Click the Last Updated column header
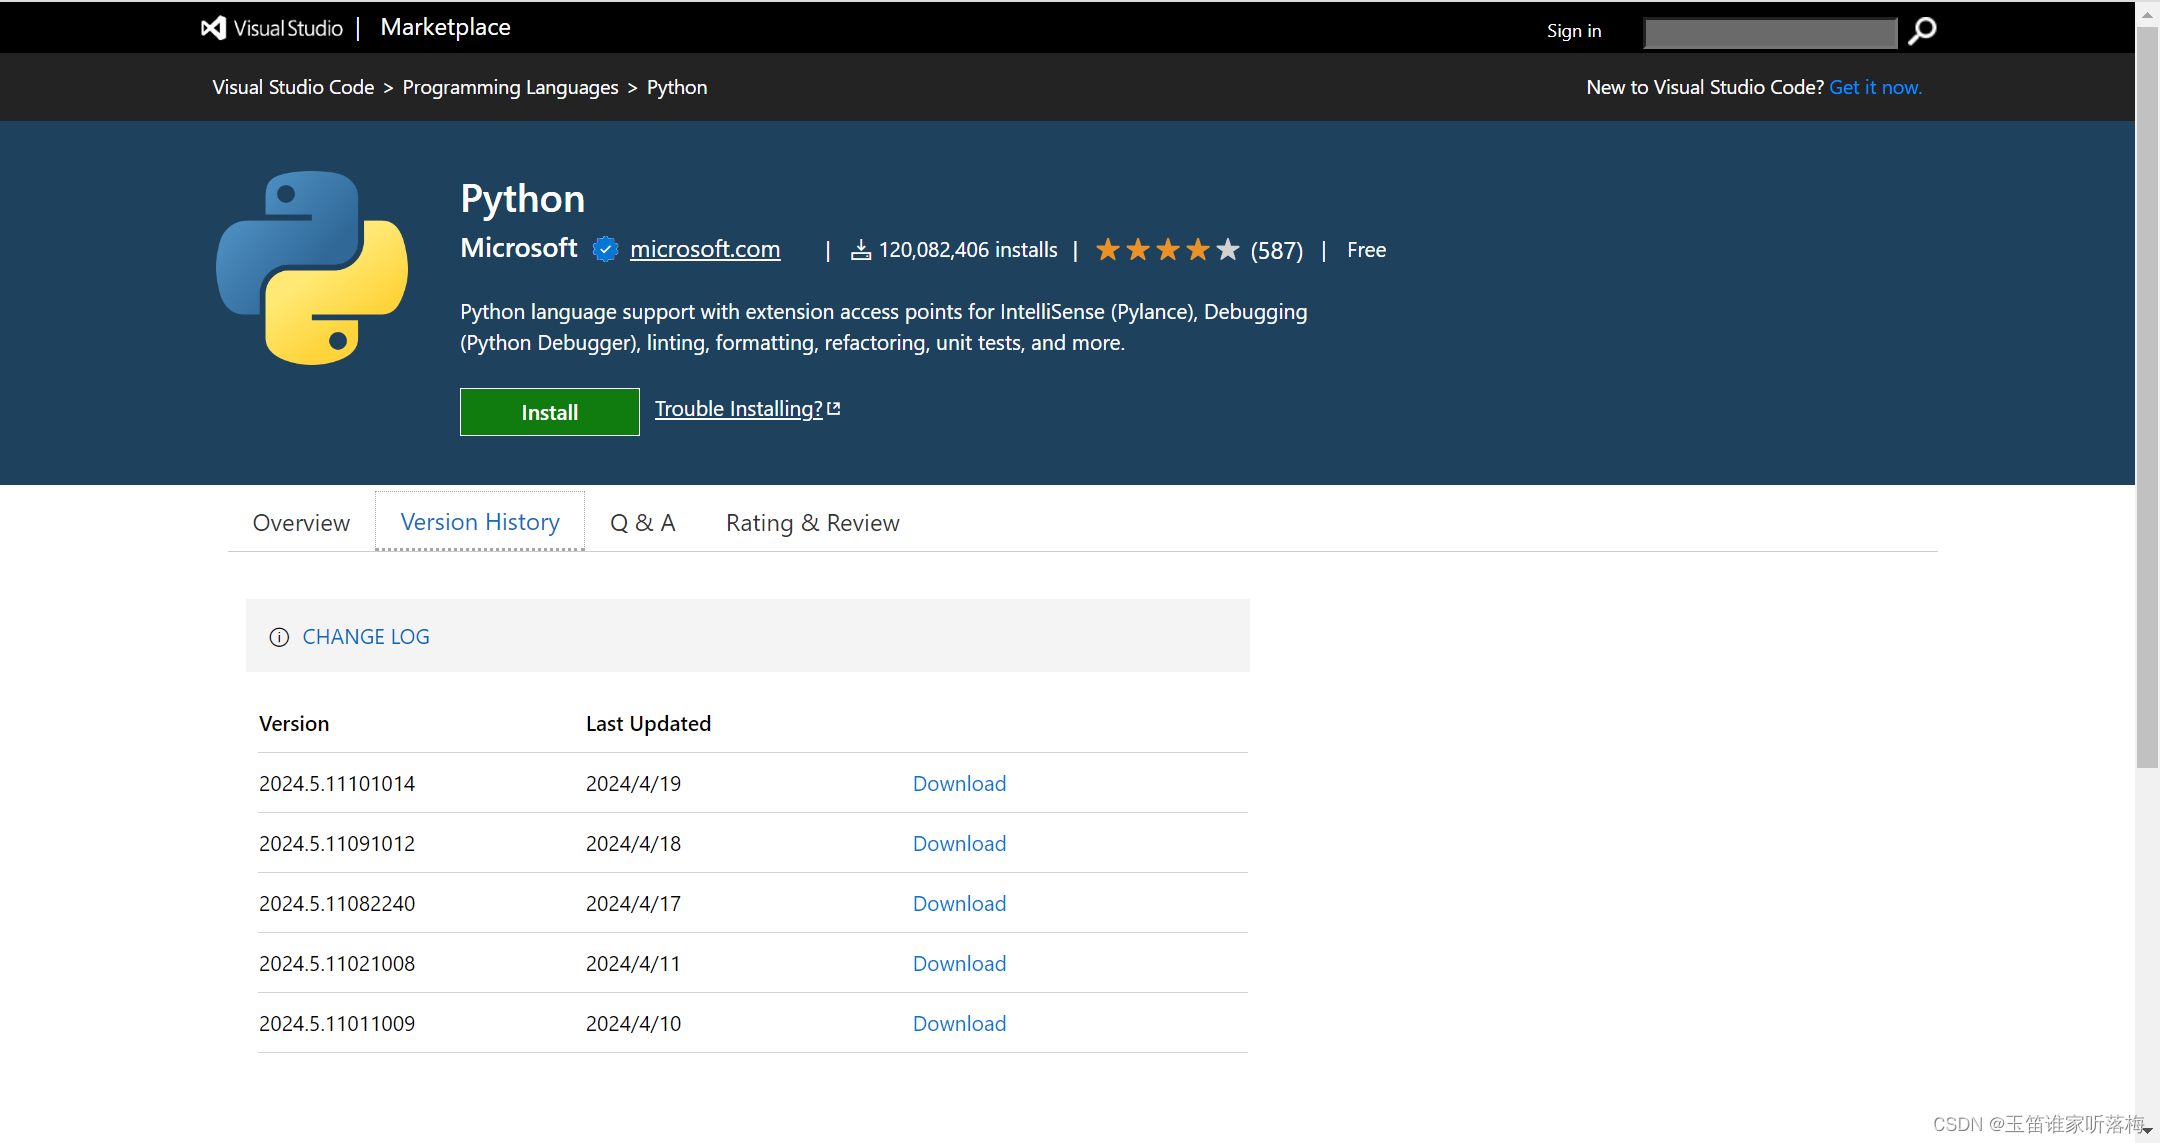Screen dimensions: 2160x1143 tap(648, 723)
